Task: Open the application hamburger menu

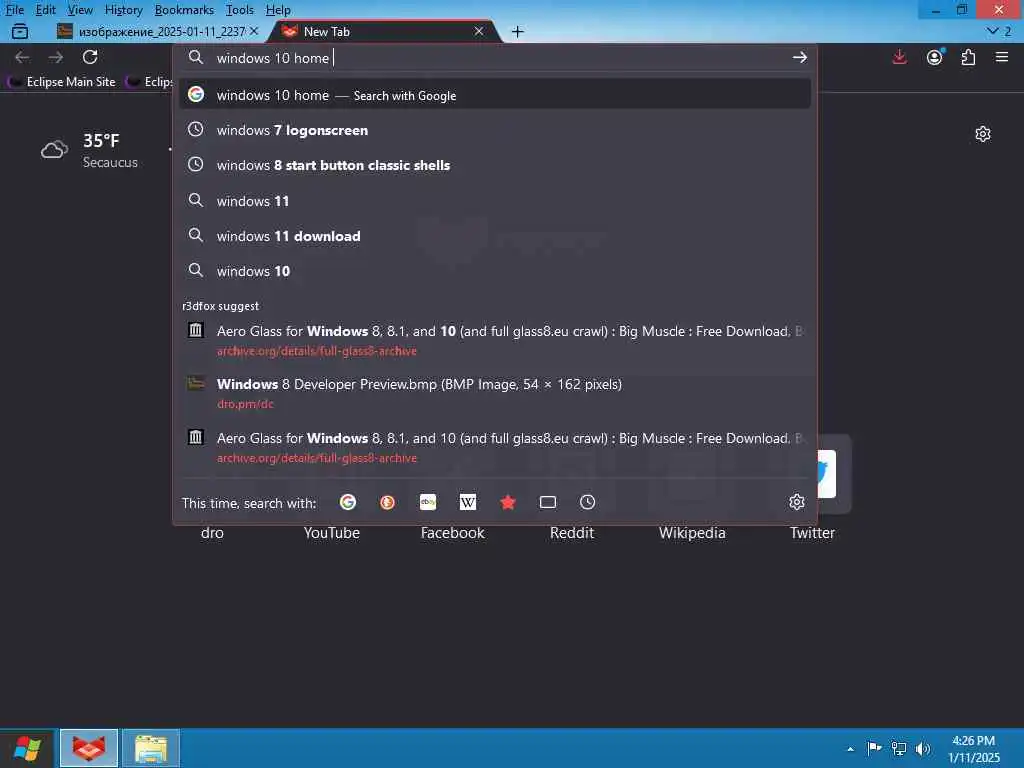Action: (x=1002, y=57)
